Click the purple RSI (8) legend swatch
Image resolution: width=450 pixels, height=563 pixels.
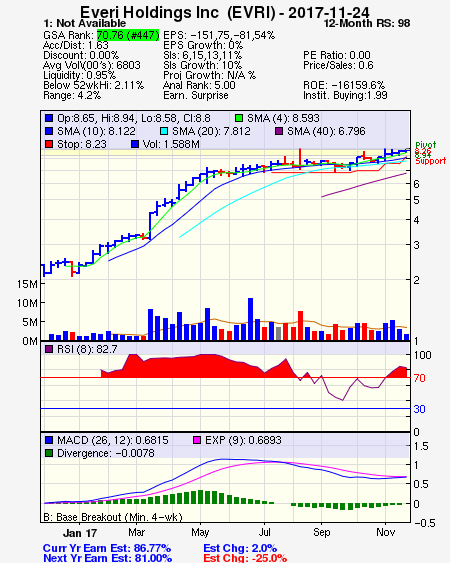49,349
